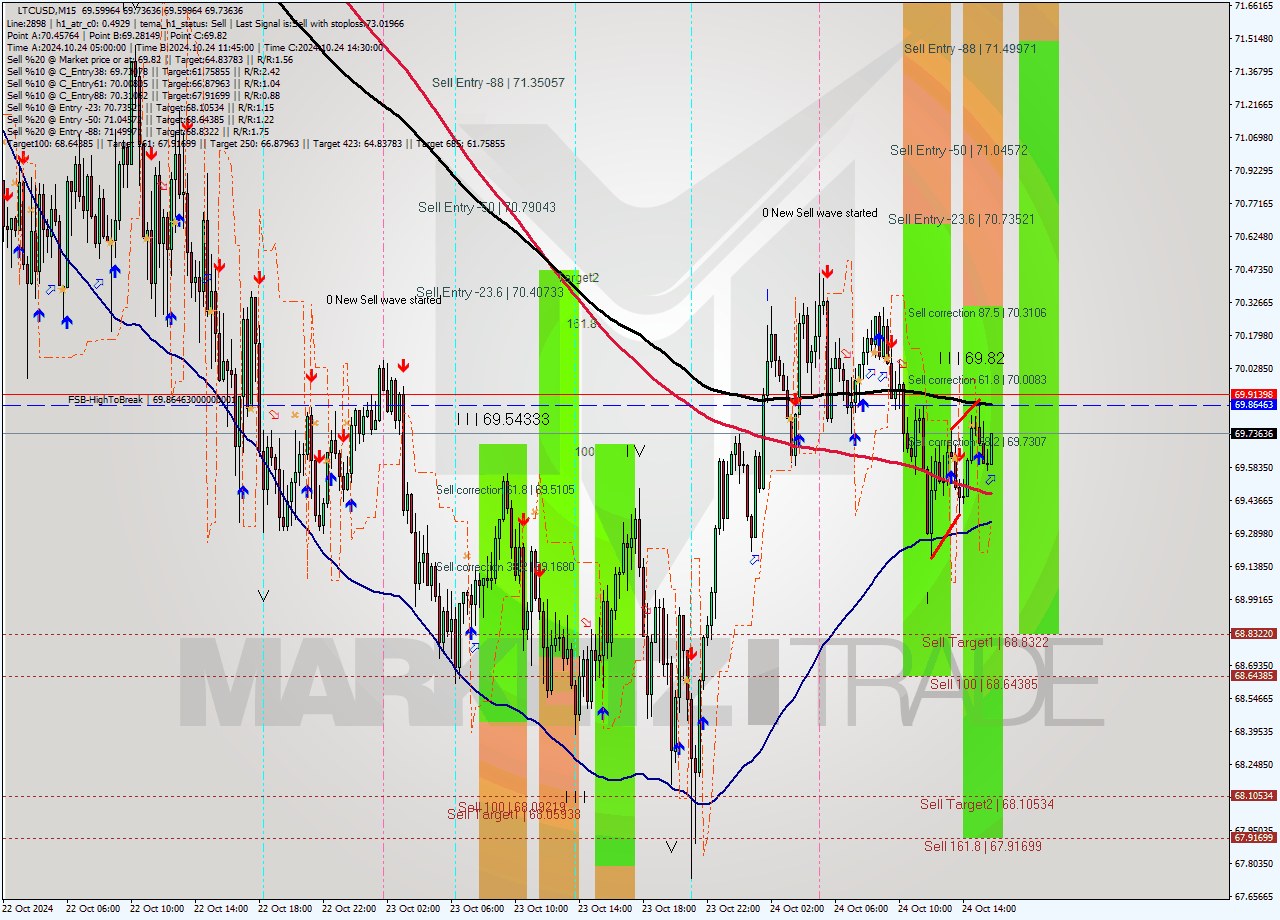Click the LTCUSD,M15 chart title text
This screenshot has height=920, width=1280.
pyautogui.click(x=48, y=10)
